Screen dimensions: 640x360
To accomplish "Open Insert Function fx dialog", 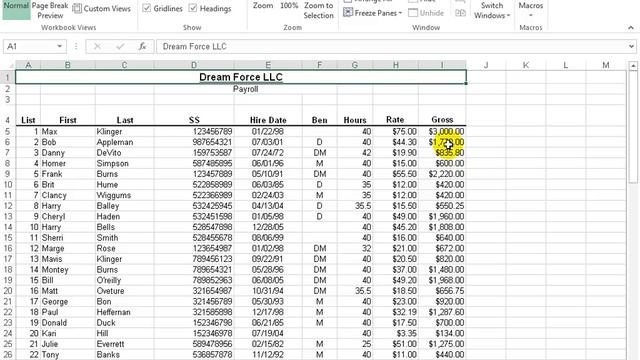I will click(x=142, y=47).
